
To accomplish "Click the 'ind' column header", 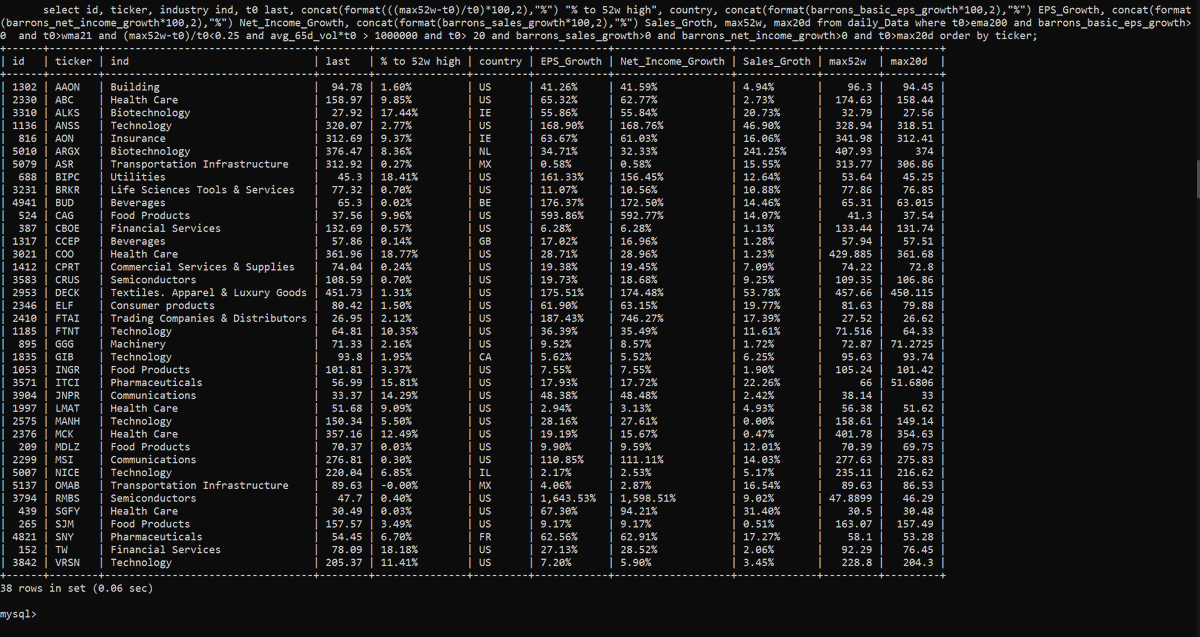I will pyautogui.click(x=120, y=61).
